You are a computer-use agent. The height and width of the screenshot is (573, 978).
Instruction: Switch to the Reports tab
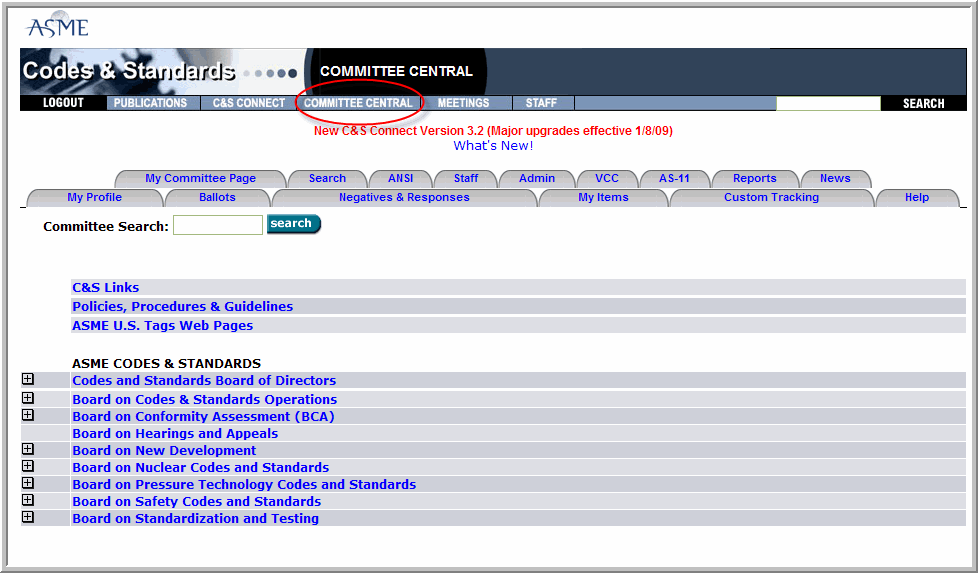(755, 178)
